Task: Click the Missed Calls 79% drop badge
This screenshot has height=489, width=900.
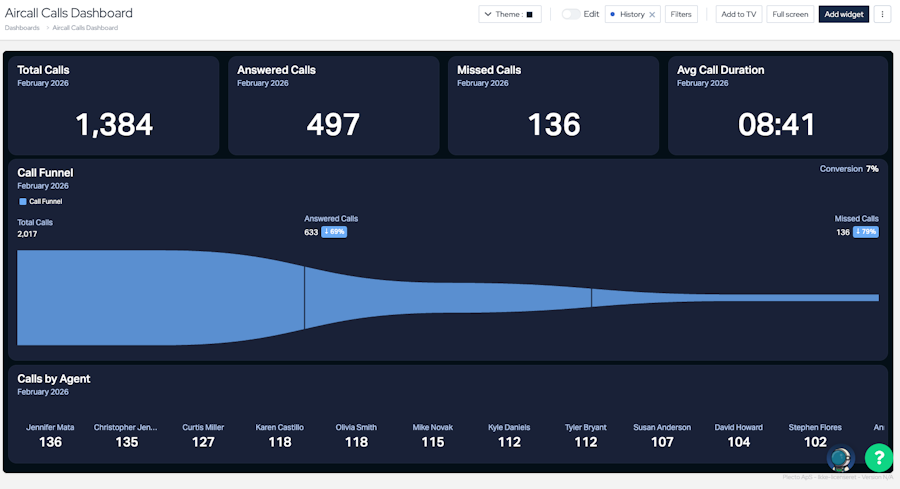Action: pyautogui.click(x=866, y=232)
